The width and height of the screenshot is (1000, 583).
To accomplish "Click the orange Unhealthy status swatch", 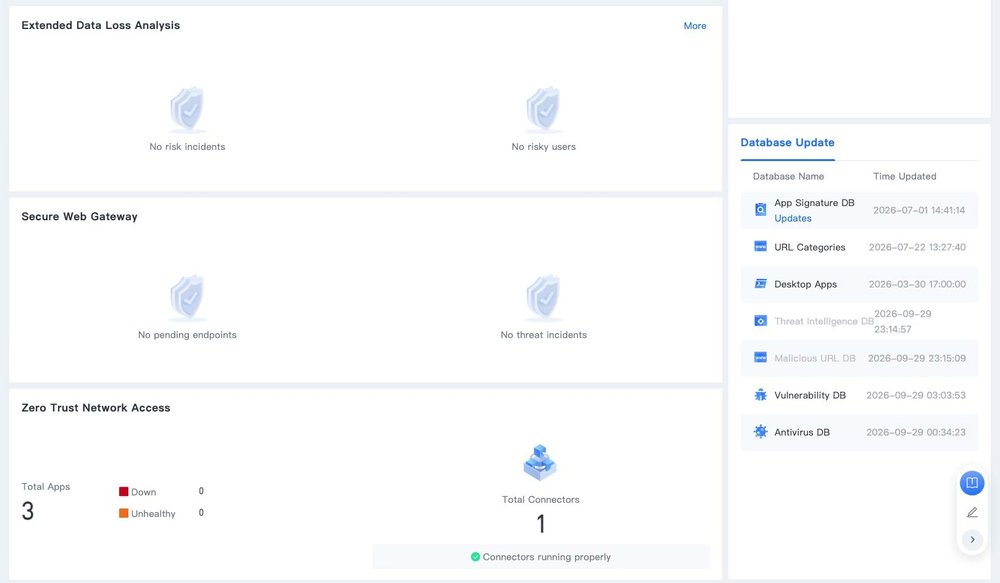I will pos(124,513).
